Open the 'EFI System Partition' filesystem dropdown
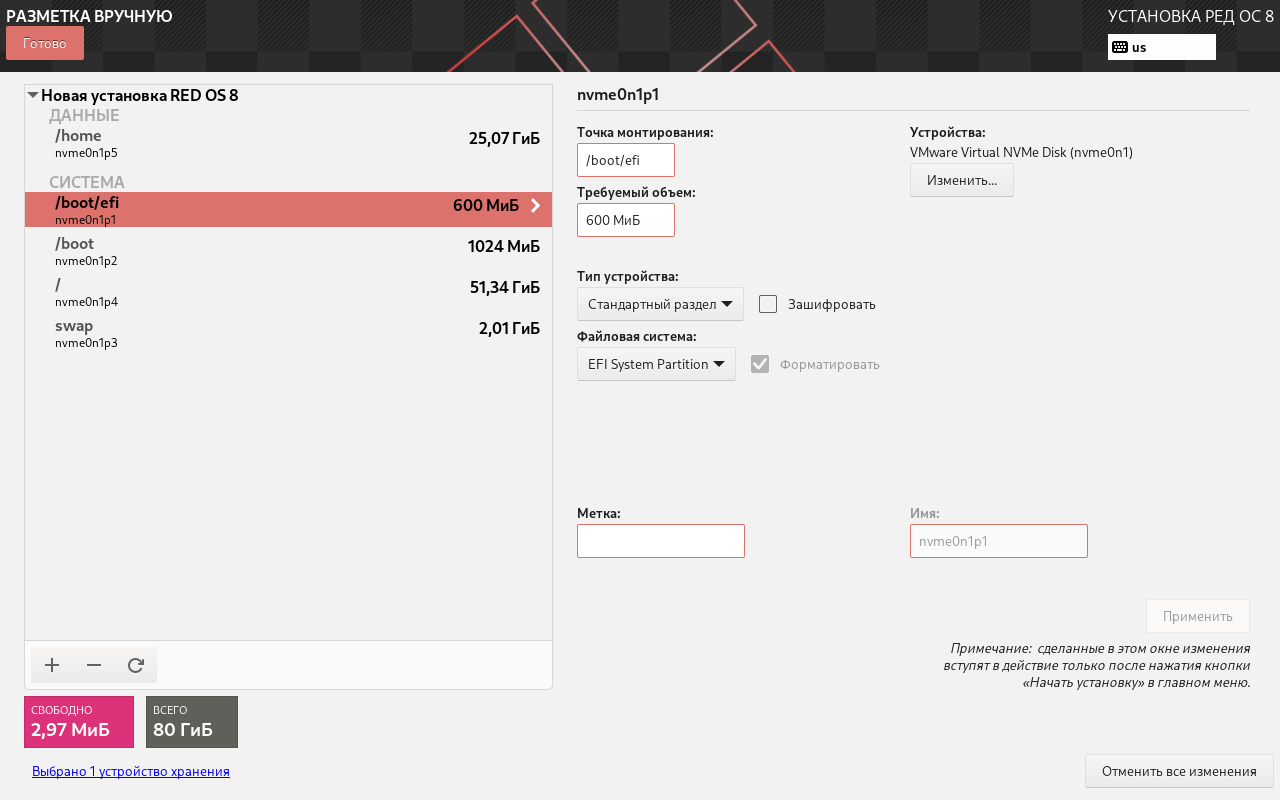The height and width of the screenshot is (800, 1280). pos(656,364)
